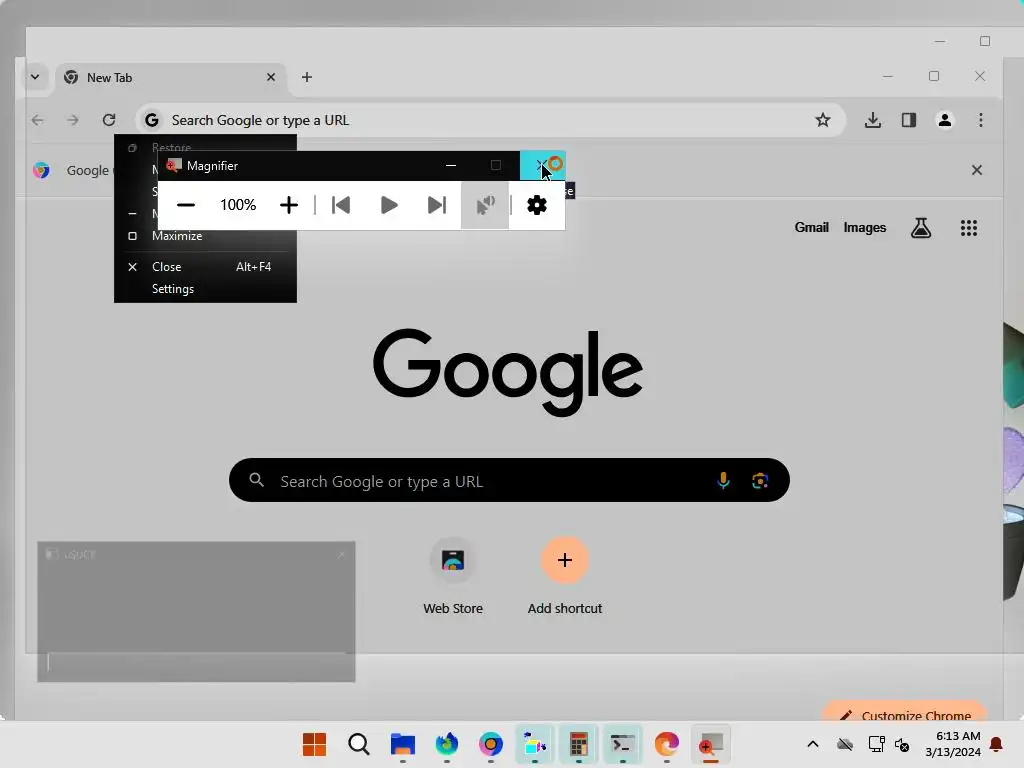Skip to next sentence in Magnifier reader
1024x768 pixels.
click(x=437, y=205)
